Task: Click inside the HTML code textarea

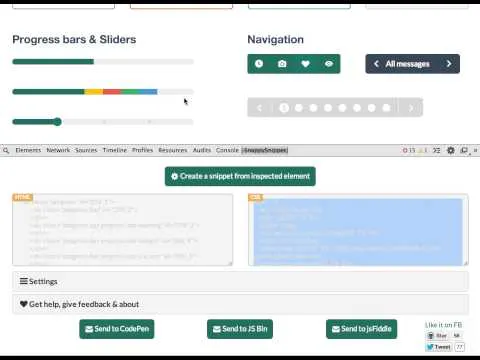Action: (123, 230)
